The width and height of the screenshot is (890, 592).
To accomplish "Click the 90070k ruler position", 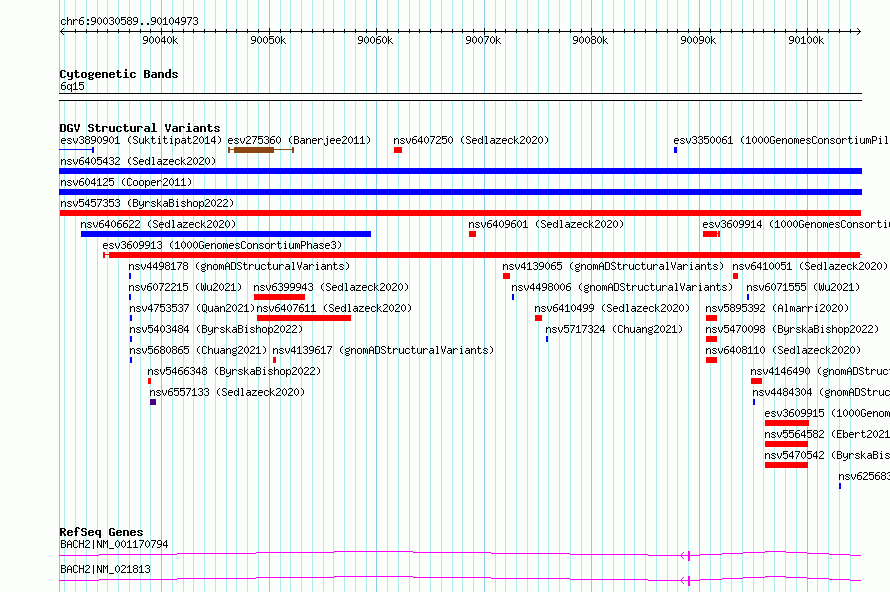I will click(x=483, y=40).
